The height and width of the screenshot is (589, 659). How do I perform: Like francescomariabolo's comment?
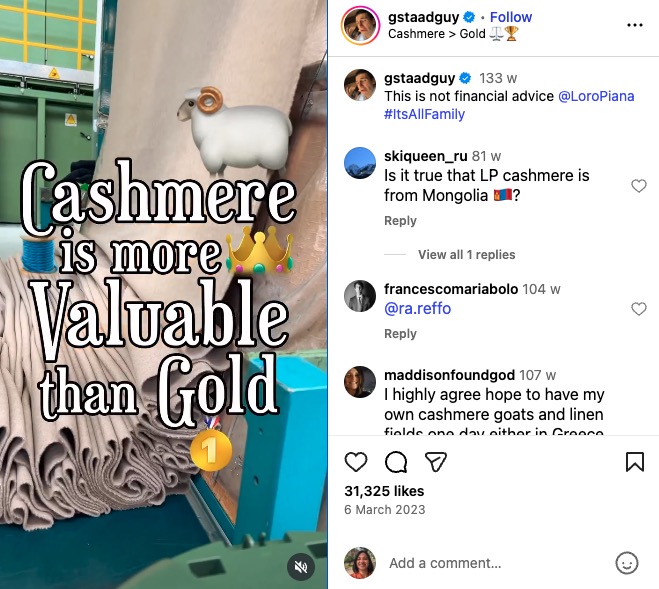pos(639,309)
